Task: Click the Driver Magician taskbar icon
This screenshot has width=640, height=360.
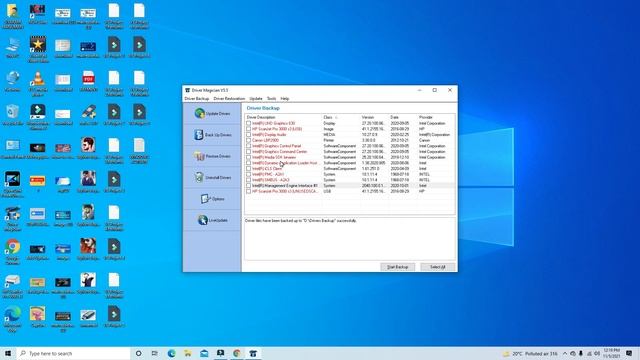Action: [x=253, y=353]
